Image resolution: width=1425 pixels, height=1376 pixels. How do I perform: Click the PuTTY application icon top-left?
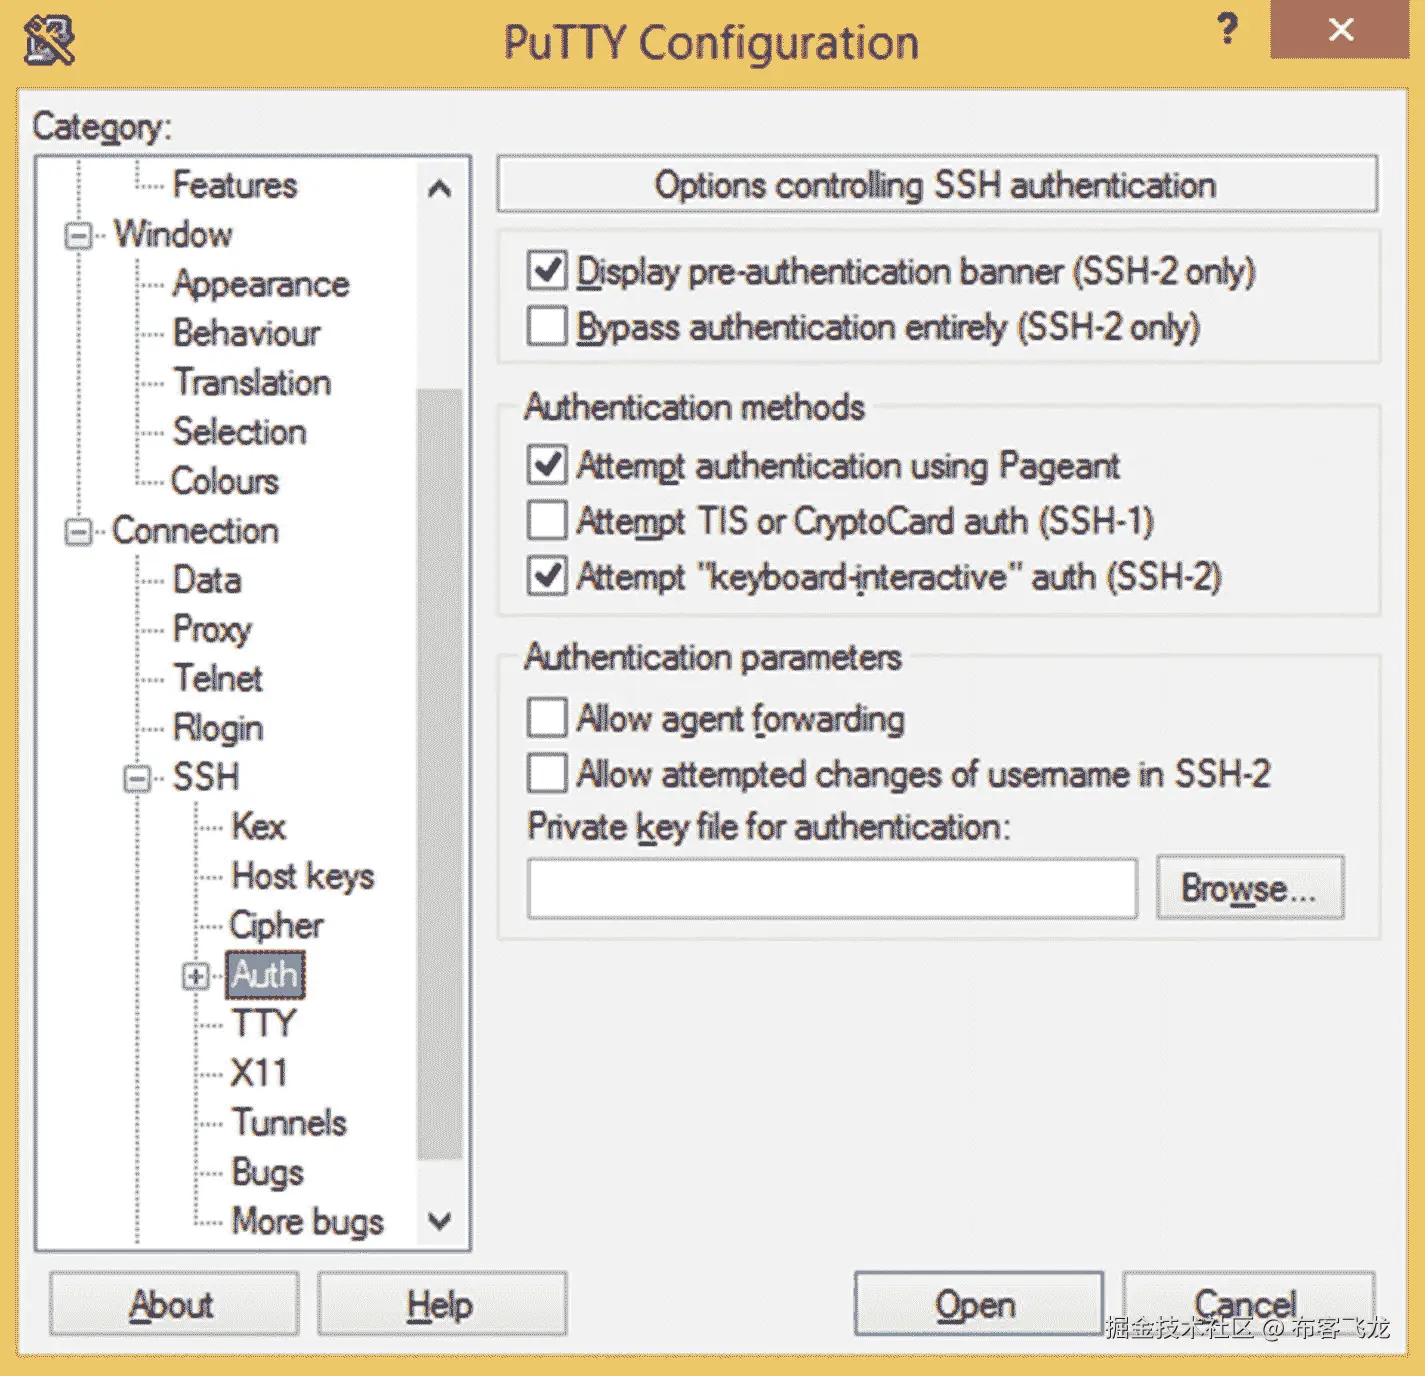(x=48, y=42)
